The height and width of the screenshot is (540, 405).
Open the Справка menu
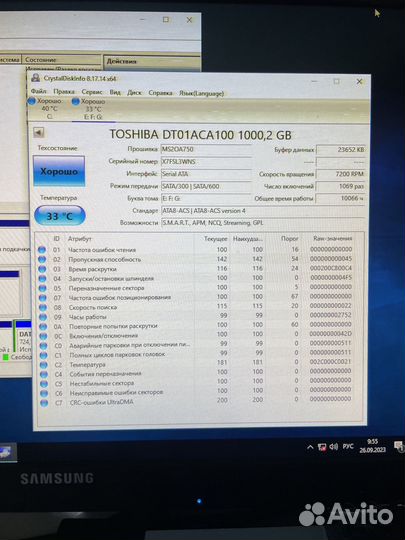tap(160, 93)
